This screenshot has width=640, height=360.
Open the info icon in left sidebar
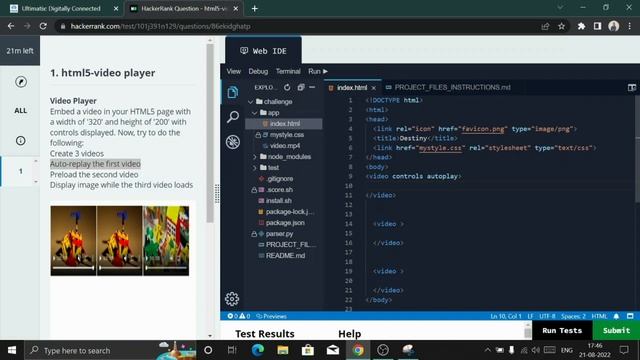[x=20, y=140]
